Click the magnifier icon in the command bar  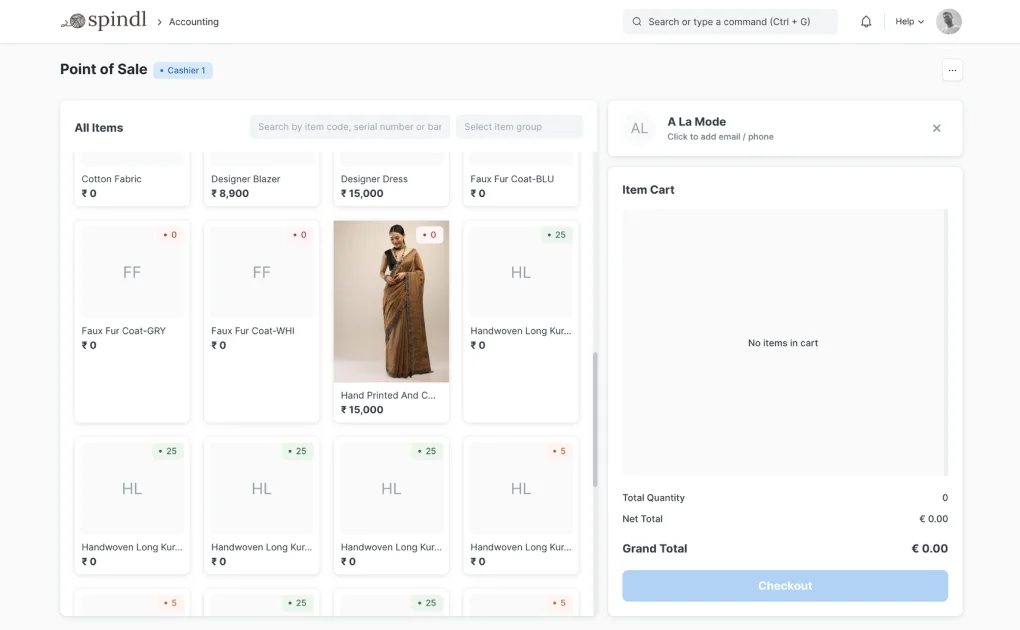(637, 20)
